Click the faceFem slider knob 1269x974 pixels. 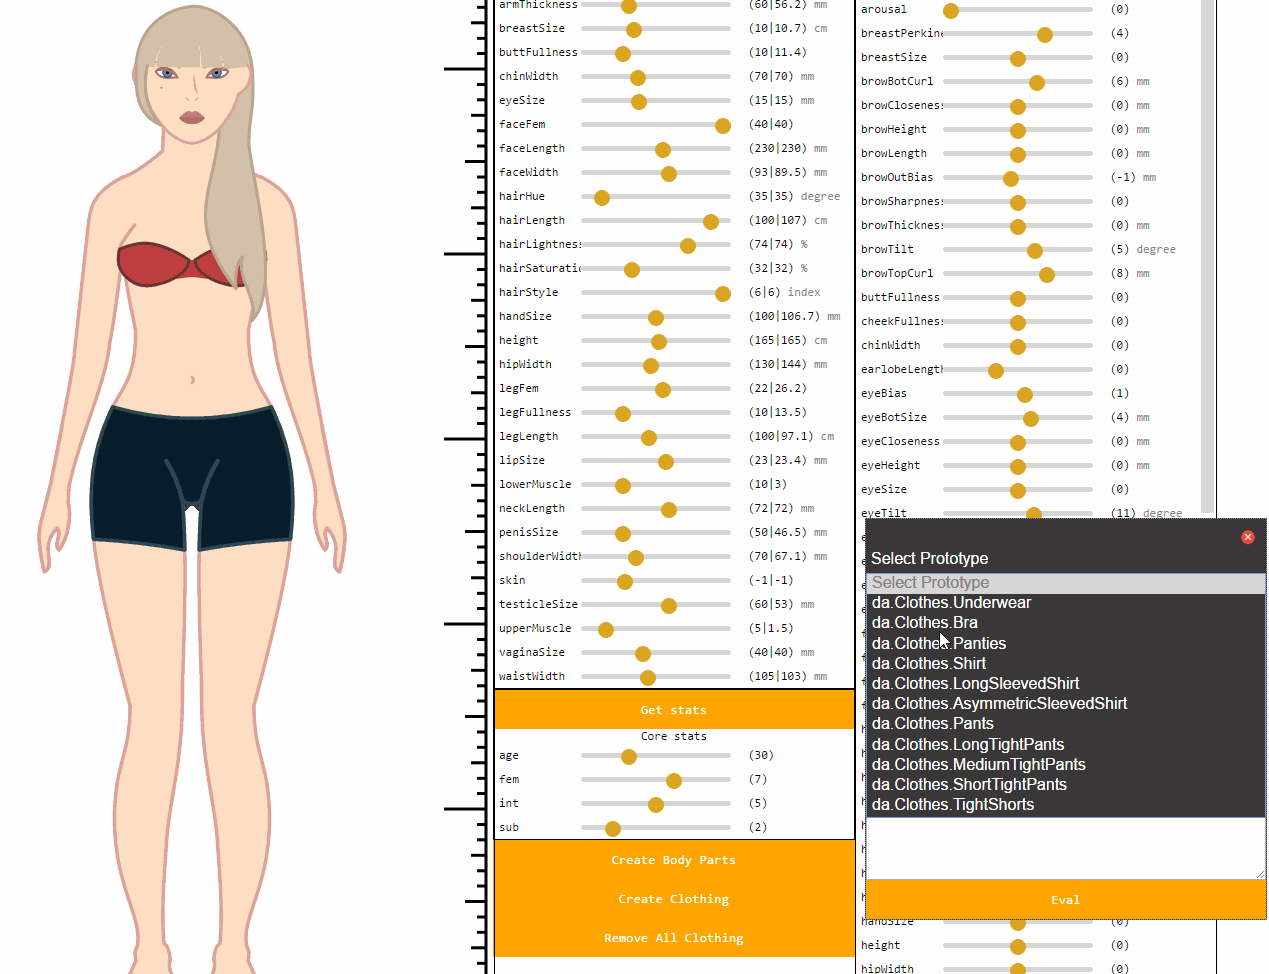click(x=723, y=125)
